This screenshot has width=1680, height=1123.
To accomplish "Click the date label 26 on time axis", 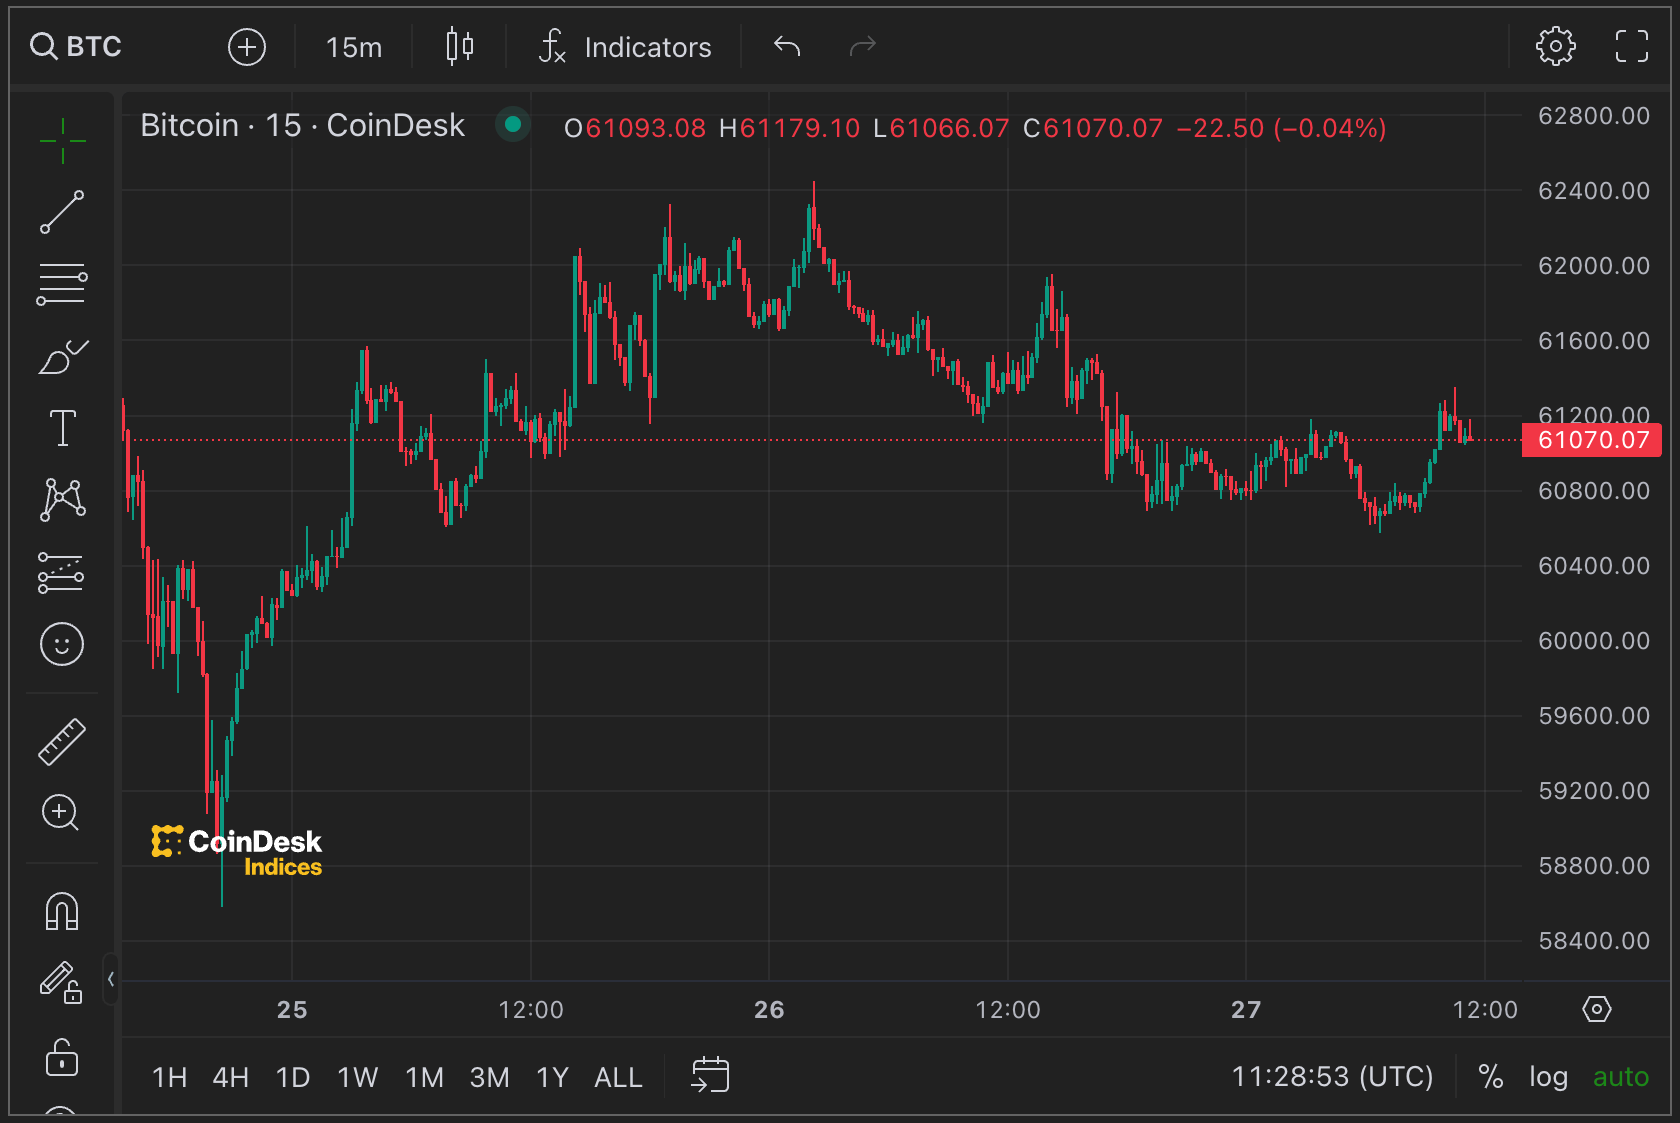I will pos(769,1009).
